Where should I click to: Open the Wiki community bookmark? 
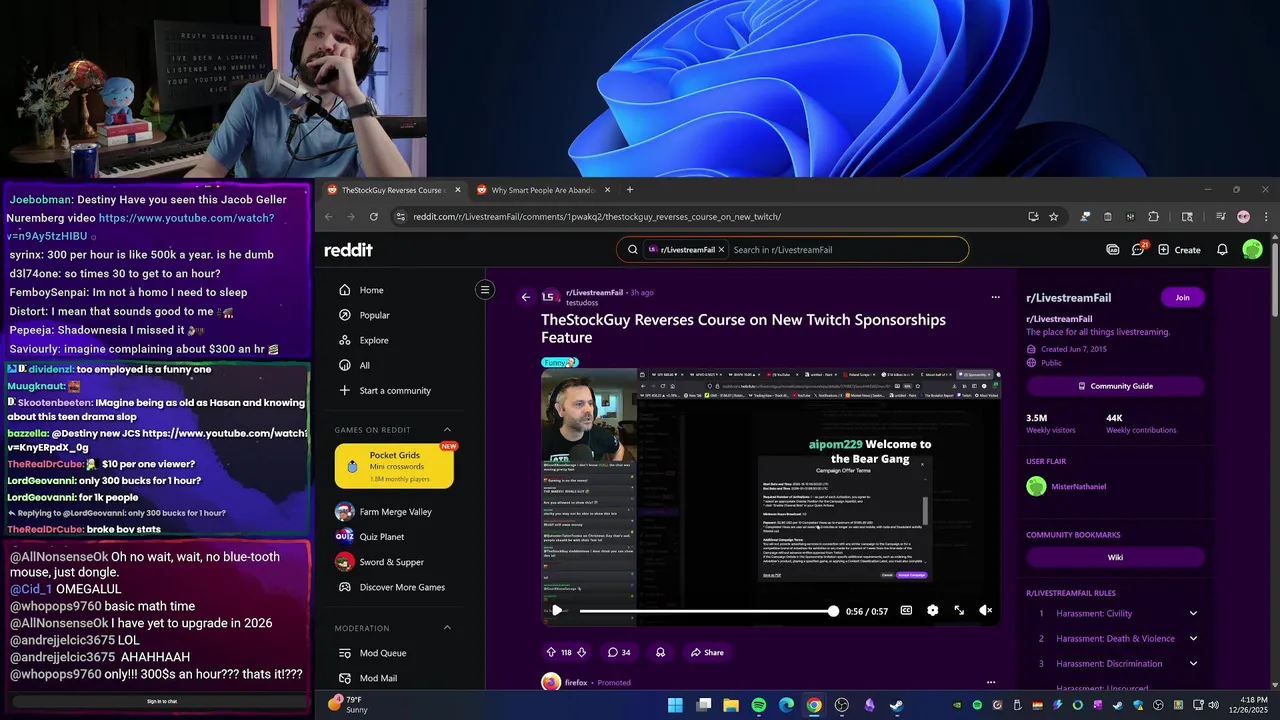tap(1115, 558)
